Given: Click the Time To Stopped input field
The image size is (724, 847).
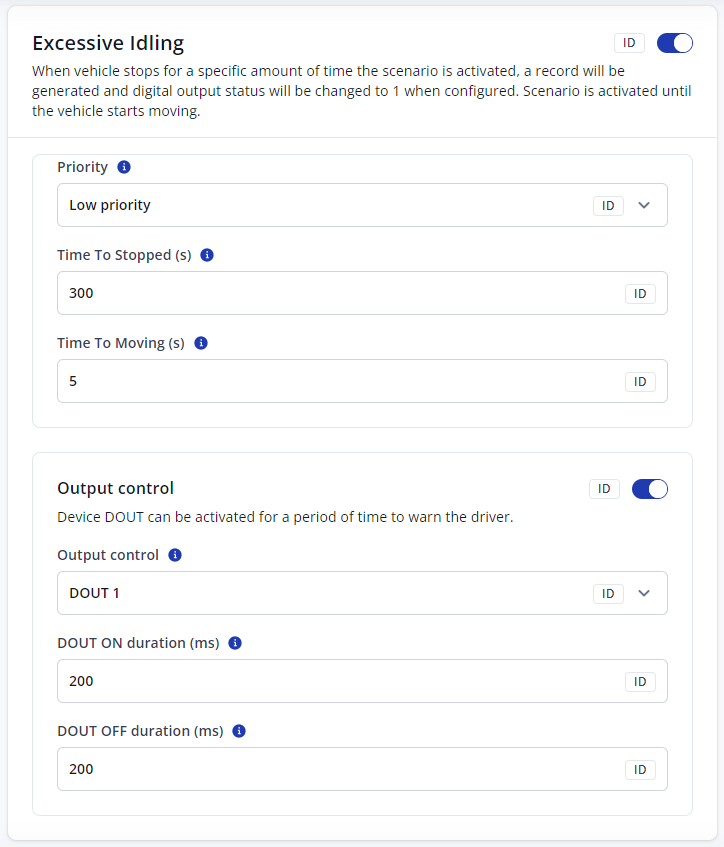Looking at the screenshot, I should point(330,293).
